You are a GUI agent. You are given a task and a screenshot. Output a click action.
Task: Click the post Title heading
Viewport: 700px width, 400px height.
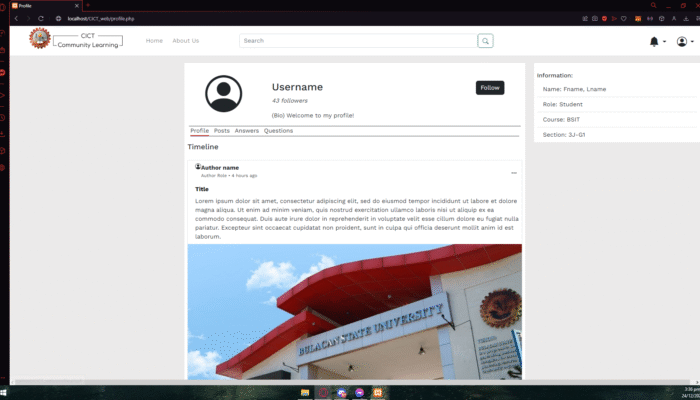202,189
